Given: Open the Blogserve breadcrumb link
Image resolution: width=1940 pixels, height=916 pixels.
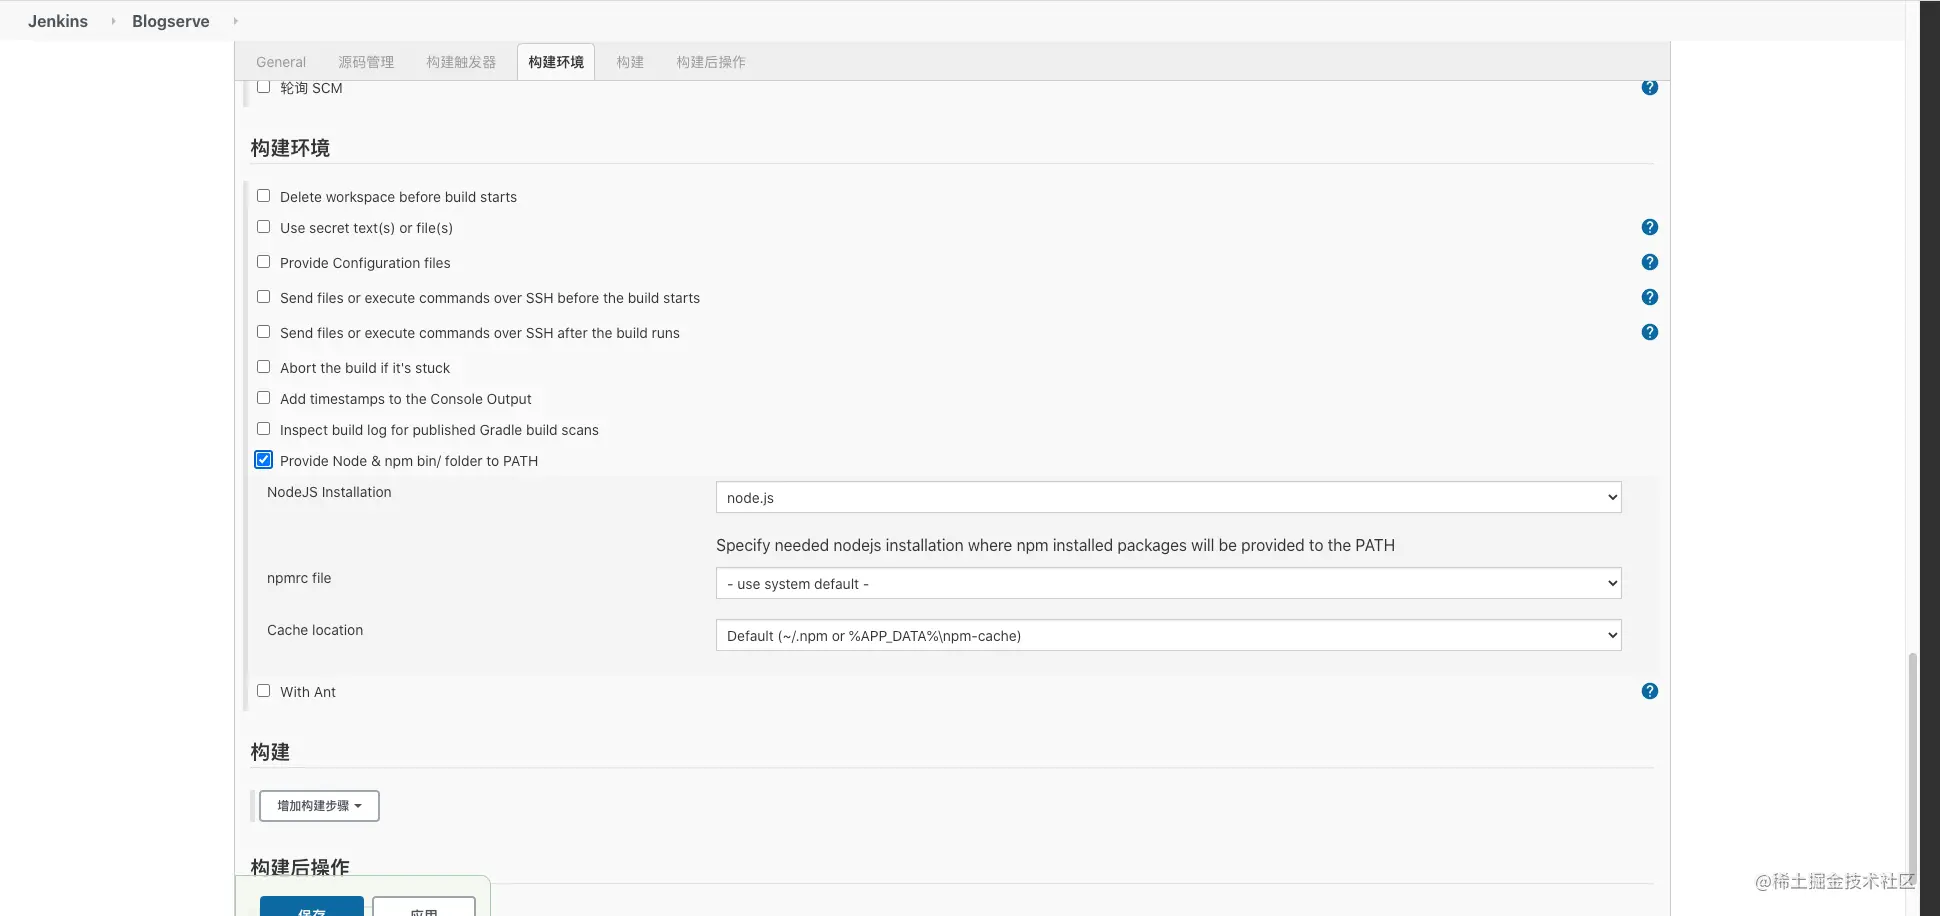Looking at the screenshot, I should click(x=171, y=21).
